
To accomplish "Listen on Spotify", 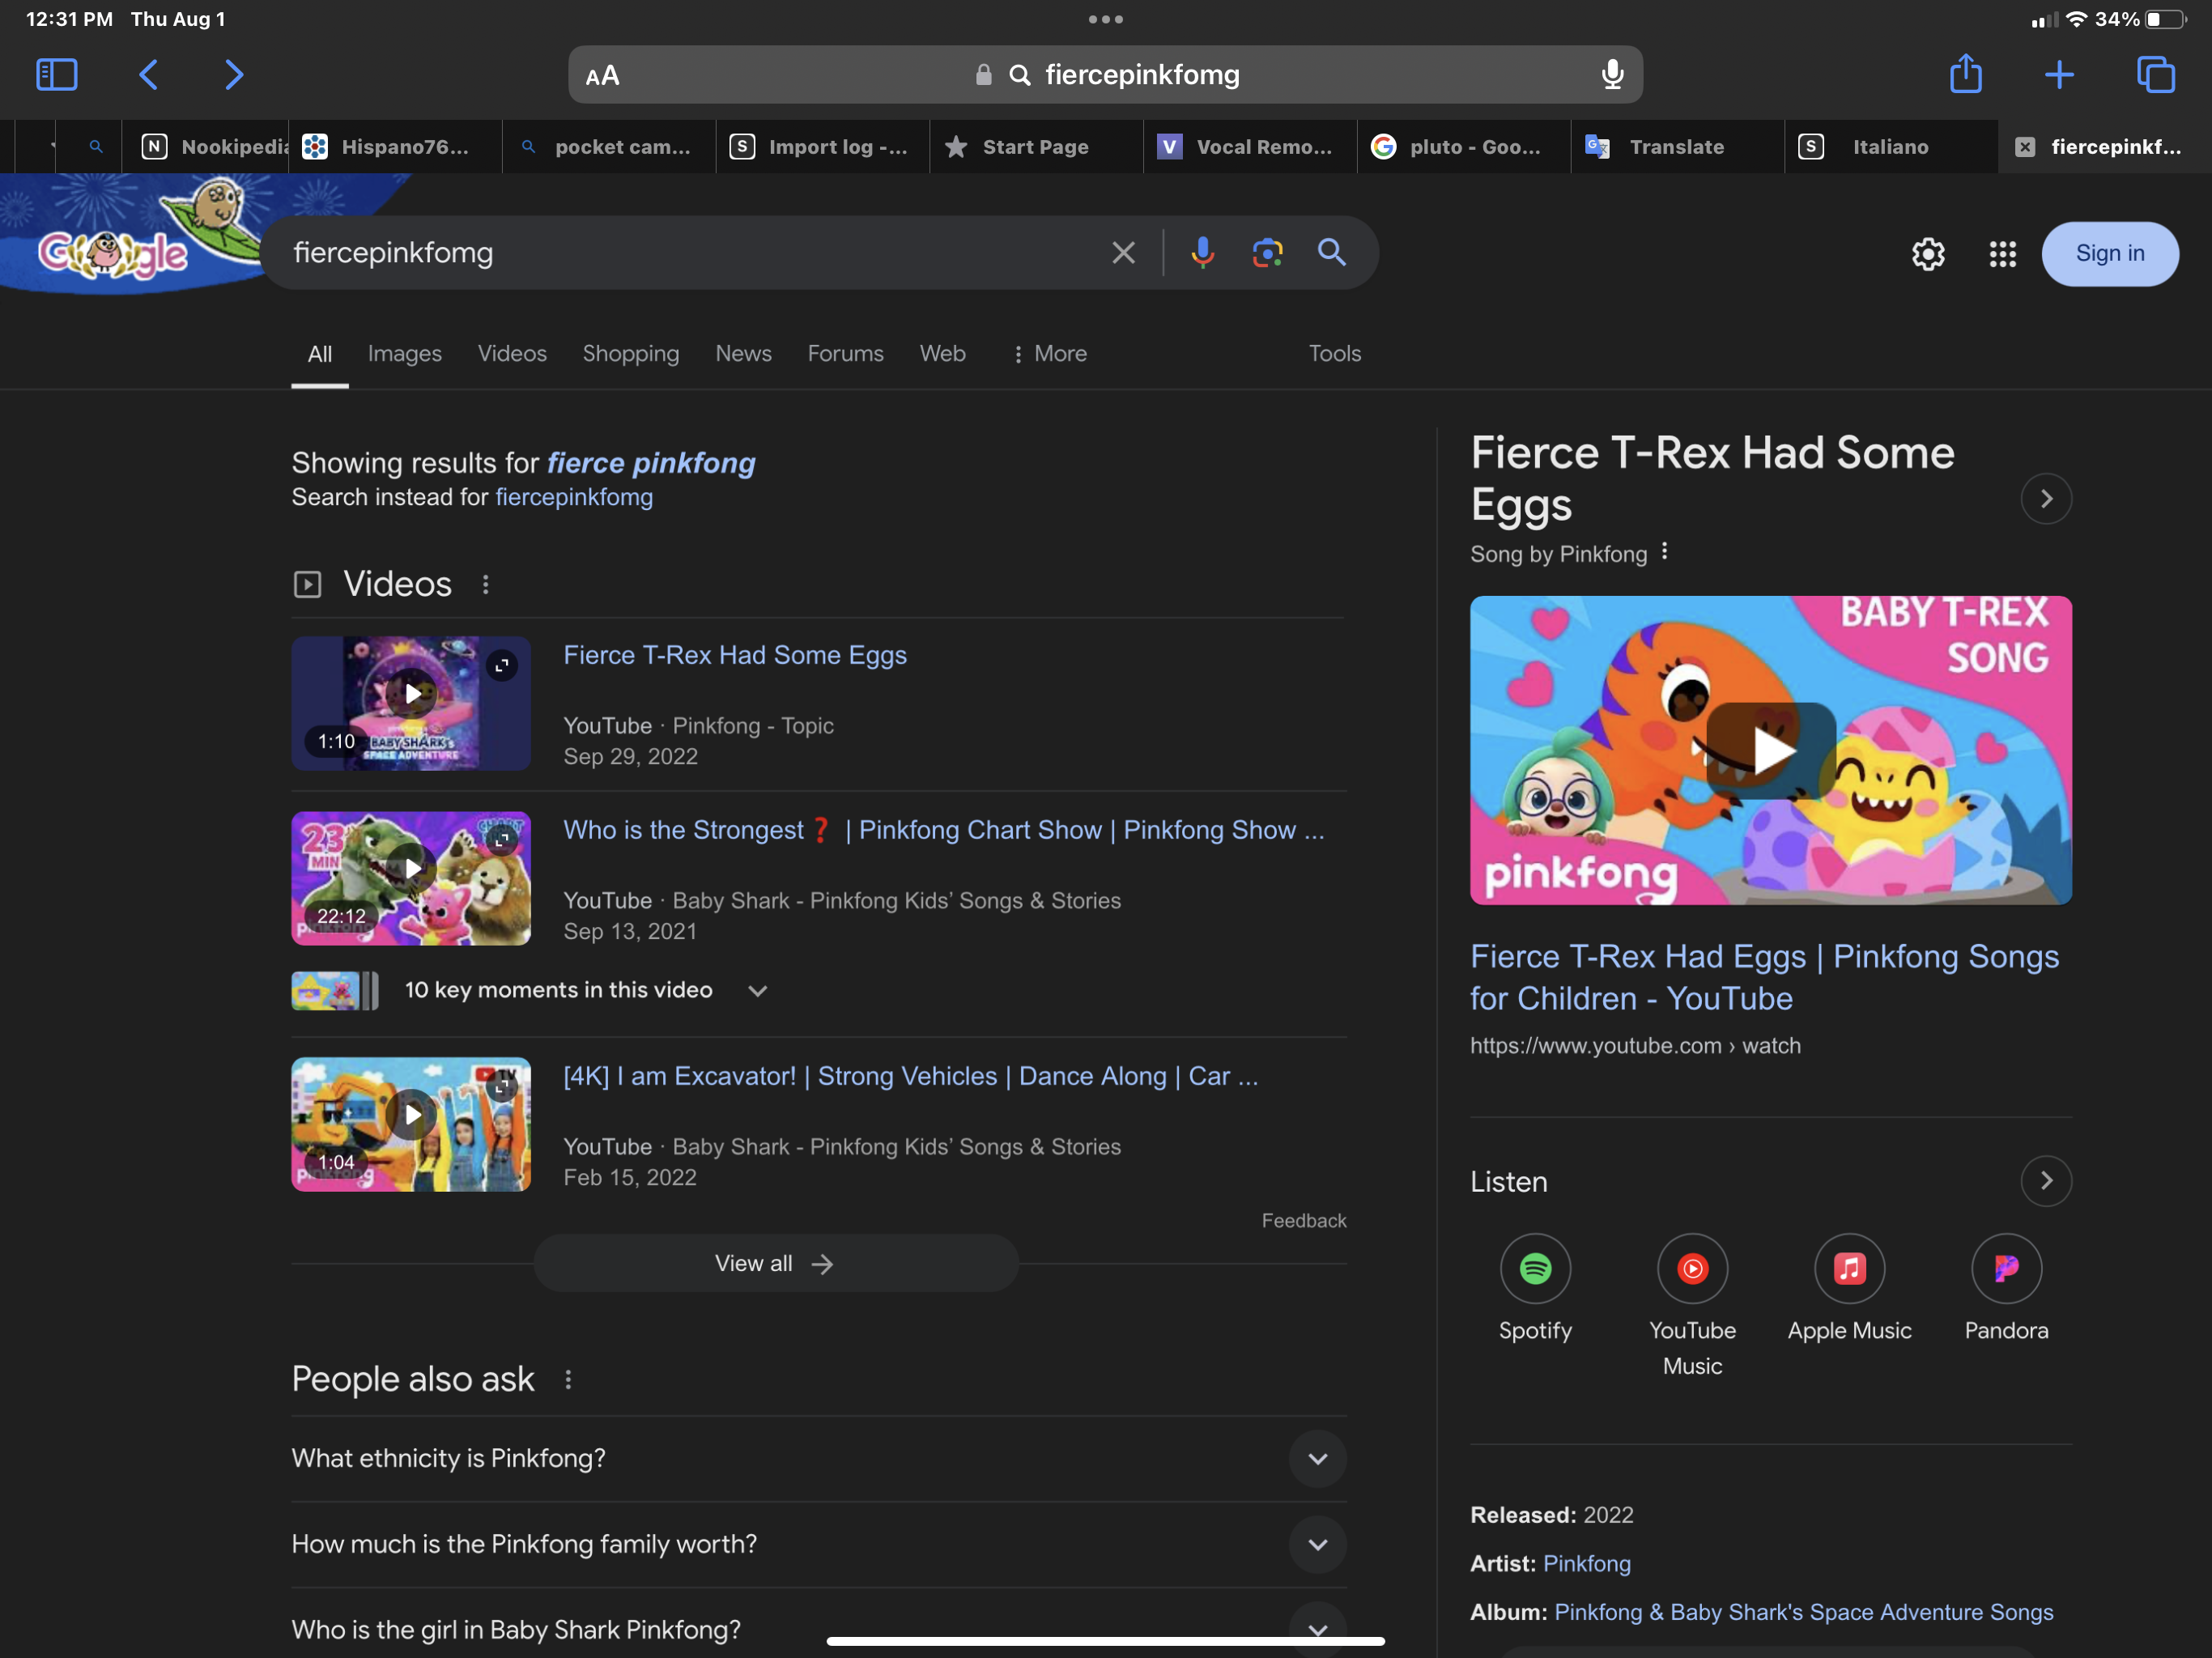I will point(1535,1269).
